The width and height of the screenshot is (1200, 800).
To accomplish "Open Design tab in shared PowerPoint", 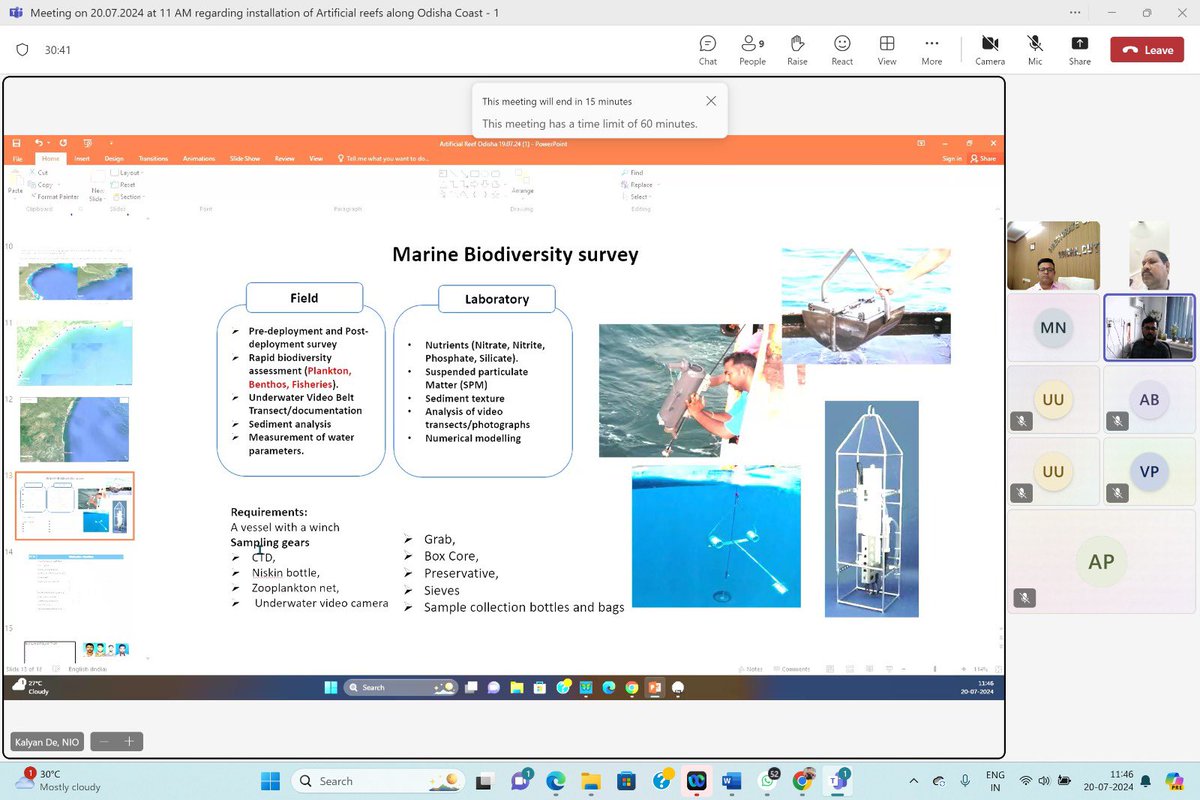I will [114, 158].
